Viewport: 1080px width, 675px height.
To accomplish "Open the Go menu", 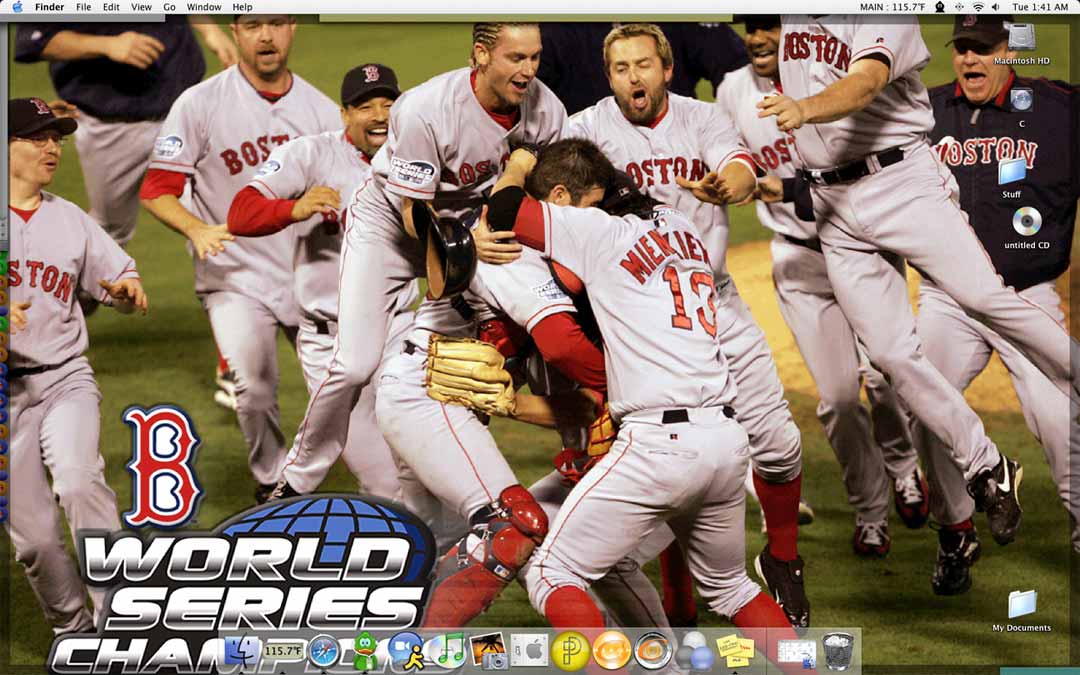I will pyautogui.click(x=169, y=7).
